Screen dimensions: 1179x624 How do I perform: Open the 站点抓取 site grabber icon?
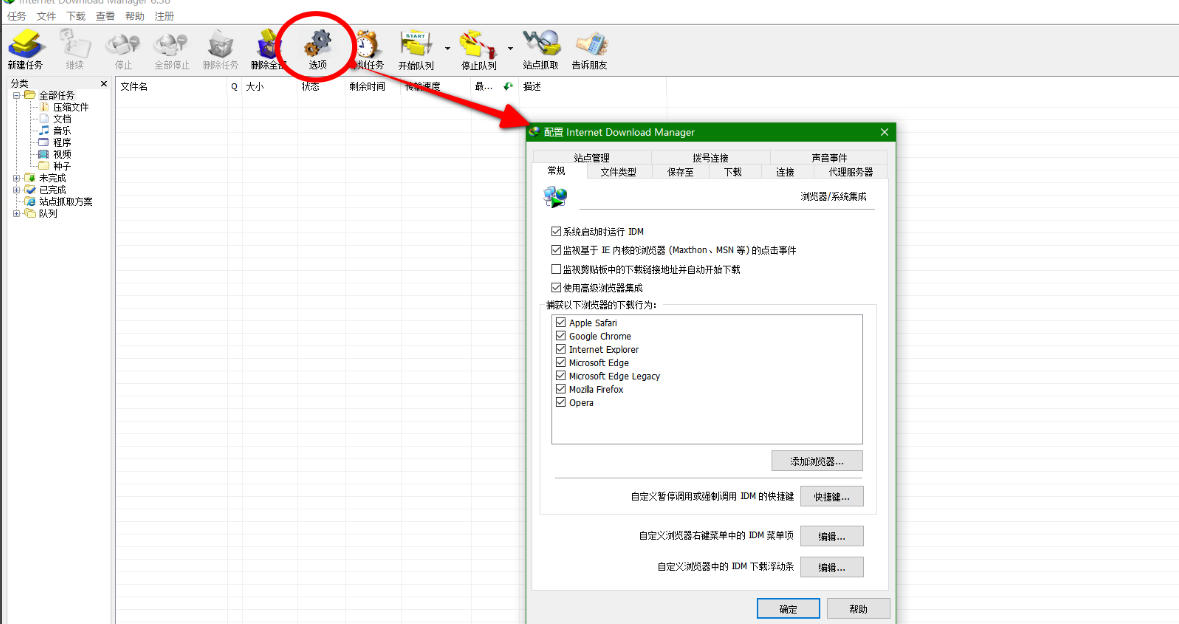[541, 50]
